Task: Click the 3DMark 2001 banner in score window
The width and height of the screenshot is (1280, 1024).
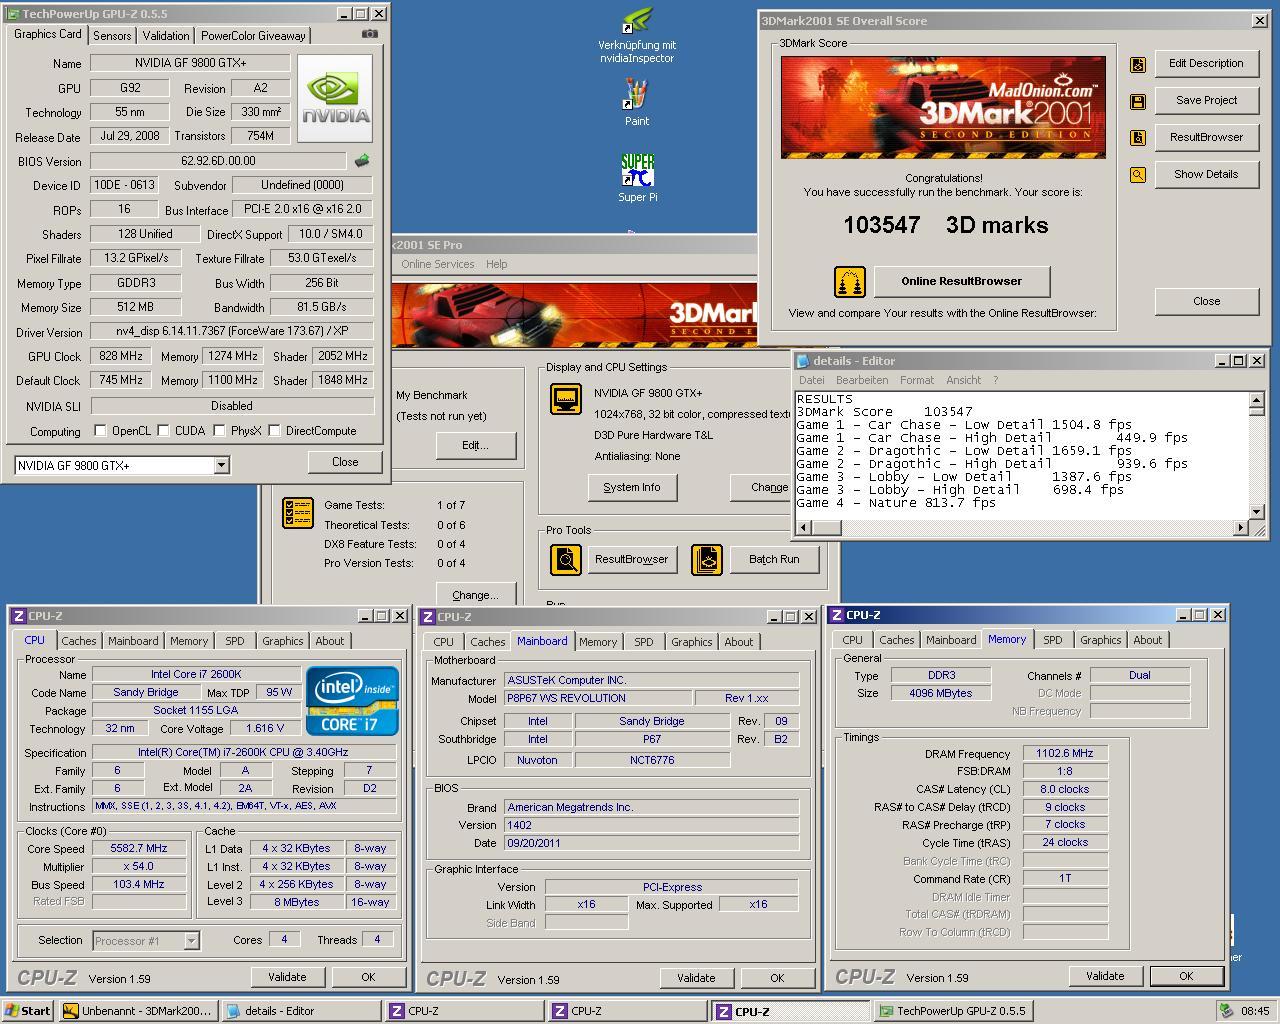Action: (x=943, y=107)
